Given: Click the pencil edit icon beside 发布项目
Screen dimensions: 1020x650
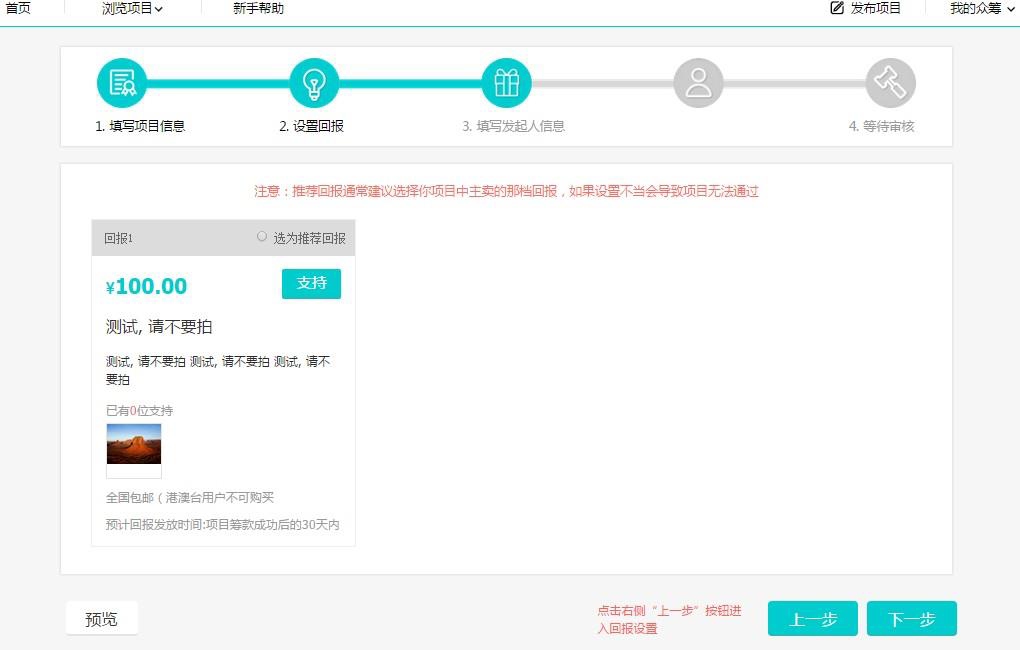Looking at the screenshot, I should tap(837, 8).
